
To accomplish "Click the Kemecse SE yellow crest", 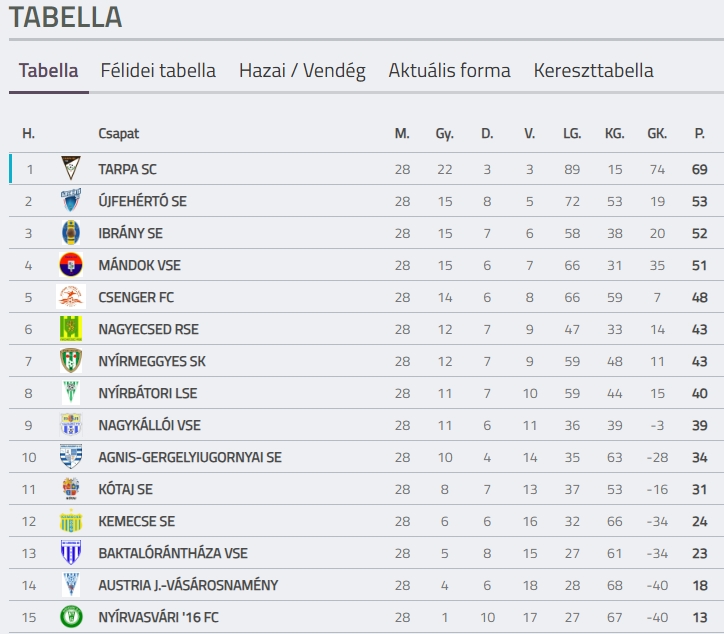I will tap(71, 521).
